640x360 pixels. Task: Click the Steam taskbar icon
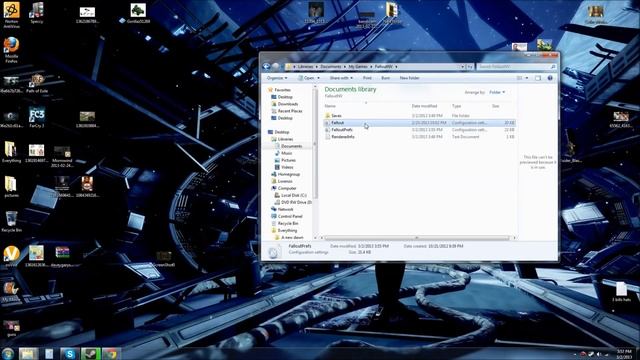point(90,353)
